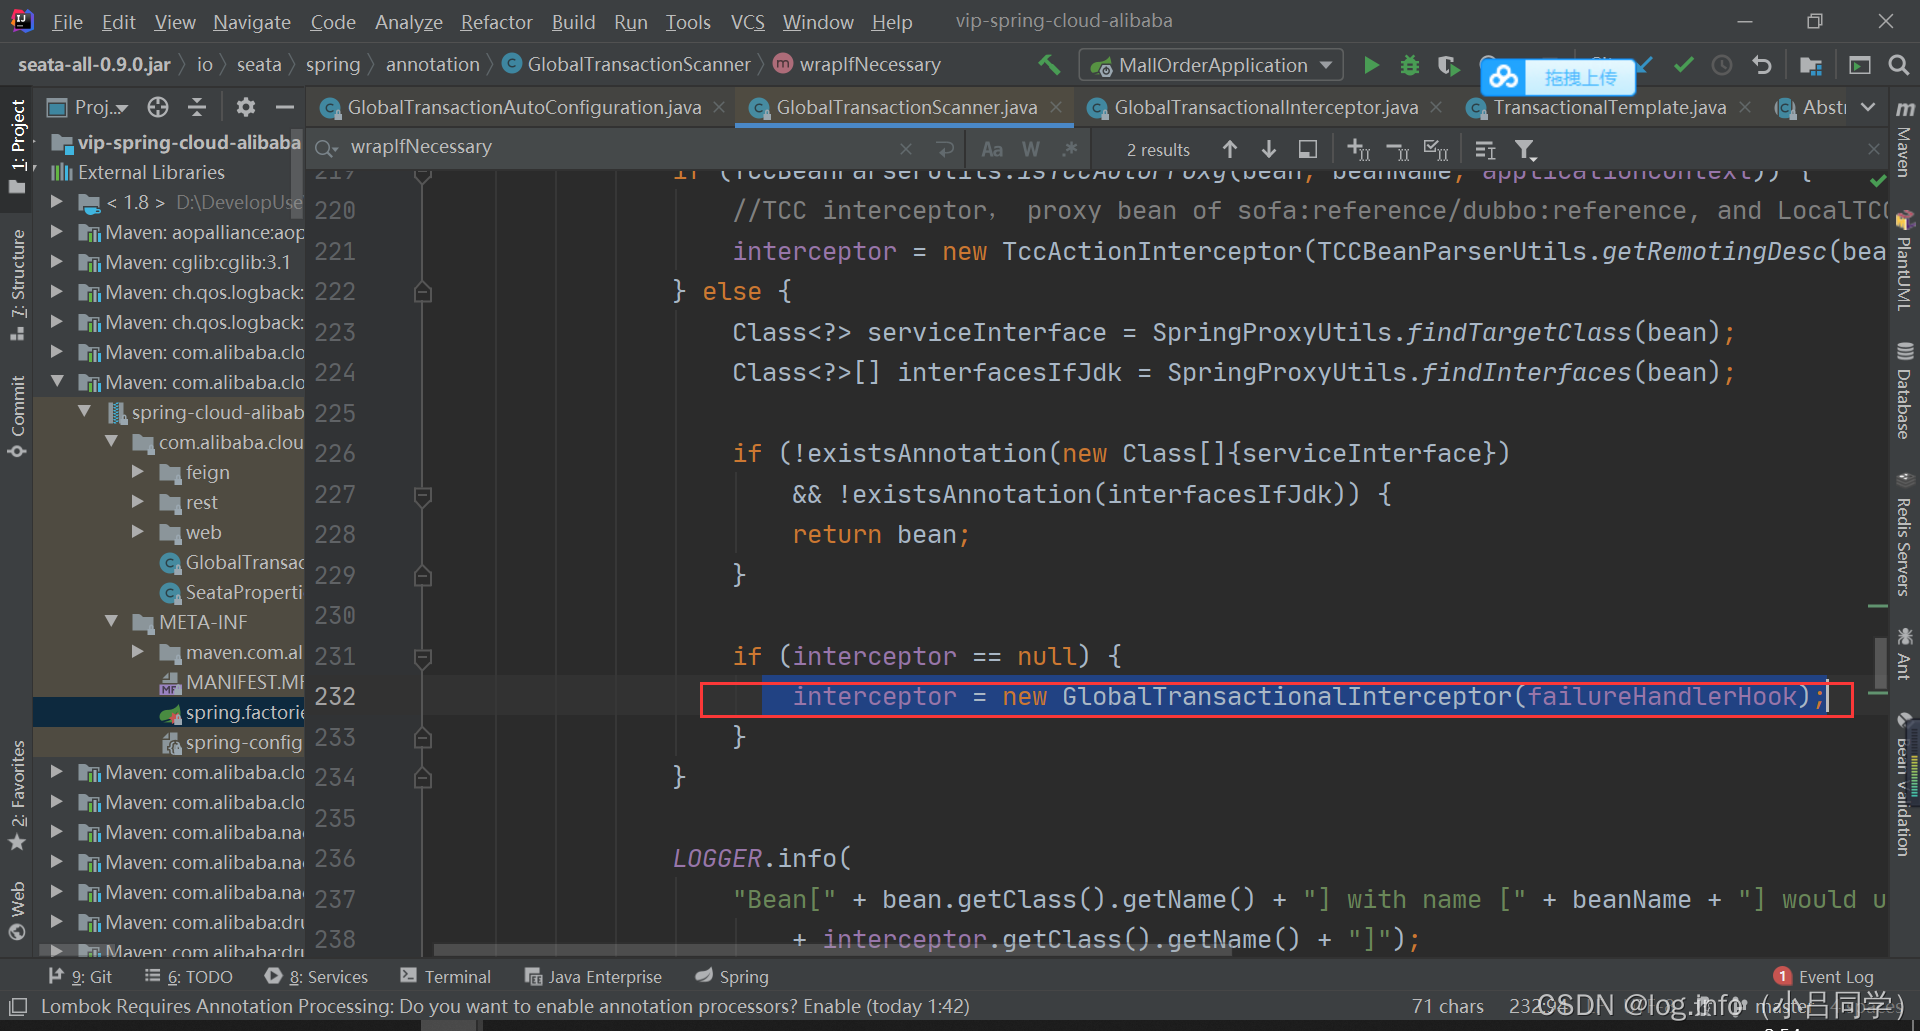Open the Event Log panel
Screen dimensions: 1920x1031
point(1824,977)
